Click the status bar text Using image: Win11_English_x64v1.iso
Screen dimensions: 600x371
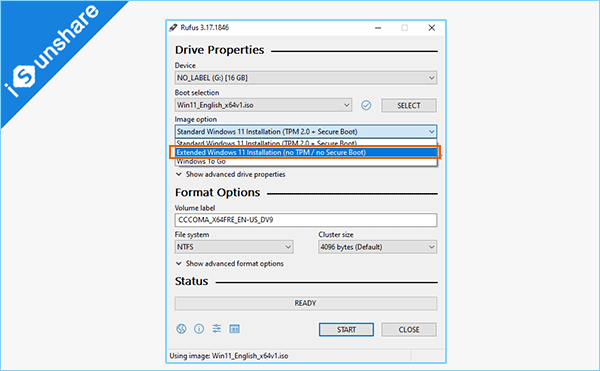(x=229, y=356)
